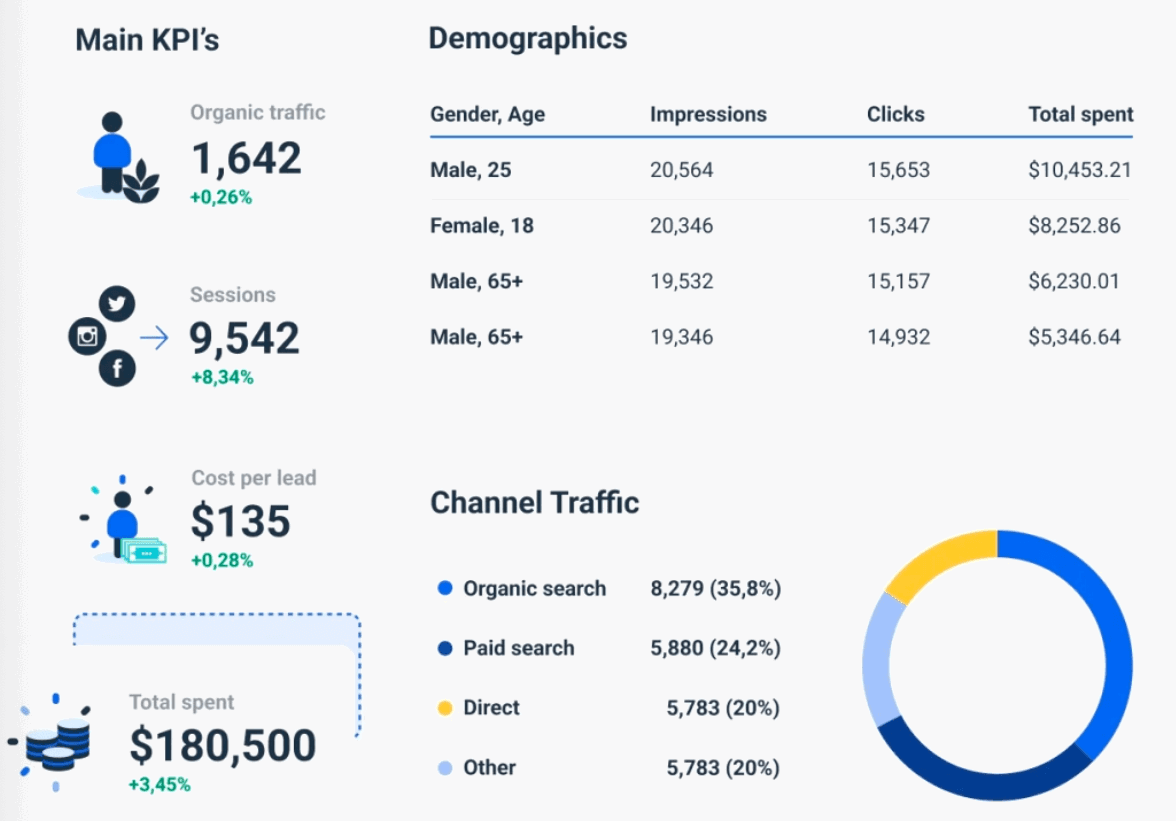Click the Other light blue legend dot
Screen dimensions: 1176x821
(445, 768)
